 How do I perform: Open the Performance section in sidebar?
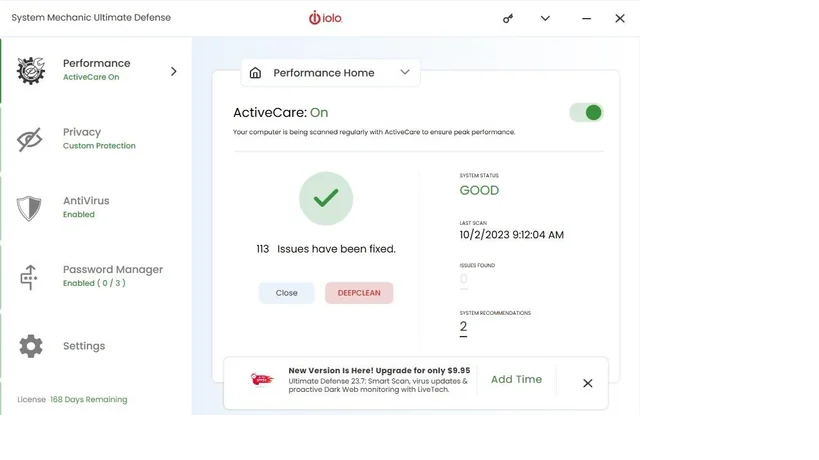96,70
